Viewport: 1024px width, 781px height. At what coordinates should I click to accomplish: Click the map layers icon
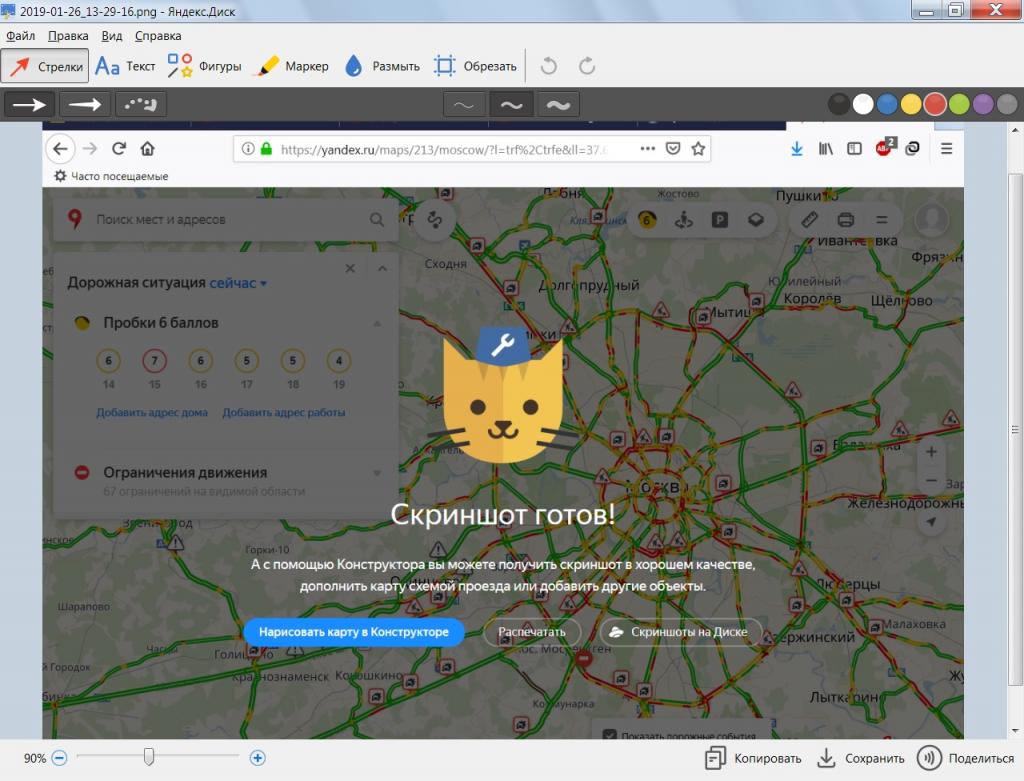(x=756, y=220)
